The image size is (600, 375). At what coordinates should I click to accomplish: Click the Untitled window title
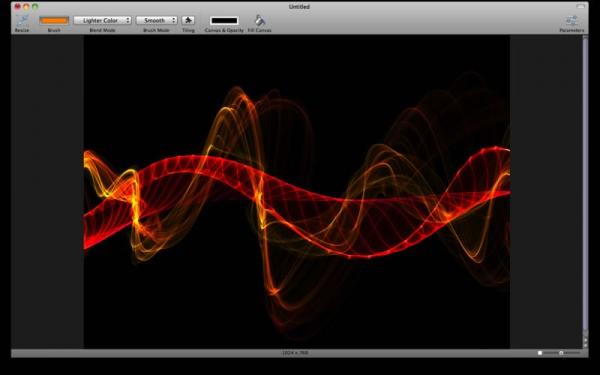tap(299, 7)
